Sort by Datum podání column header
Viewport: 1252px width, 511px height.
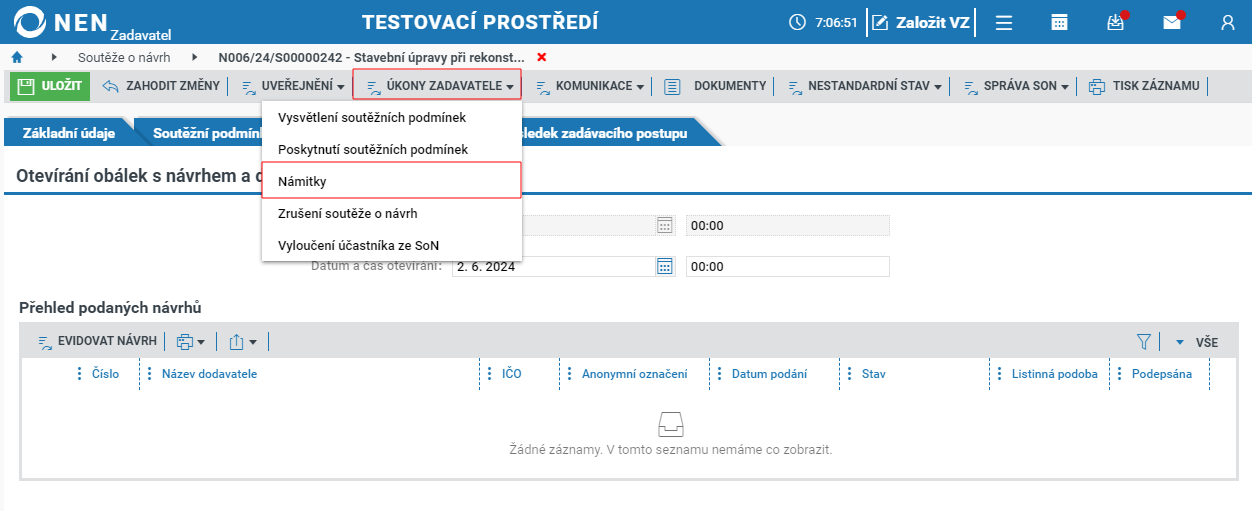[x=769, y=374]
